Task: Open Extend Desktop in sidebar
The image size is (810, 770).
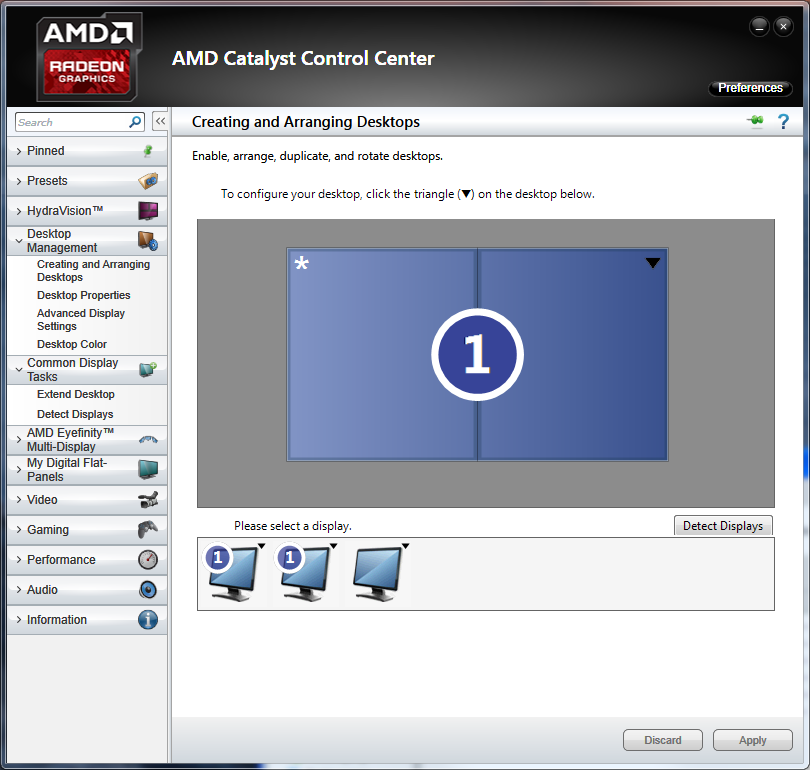Action: 75,394
